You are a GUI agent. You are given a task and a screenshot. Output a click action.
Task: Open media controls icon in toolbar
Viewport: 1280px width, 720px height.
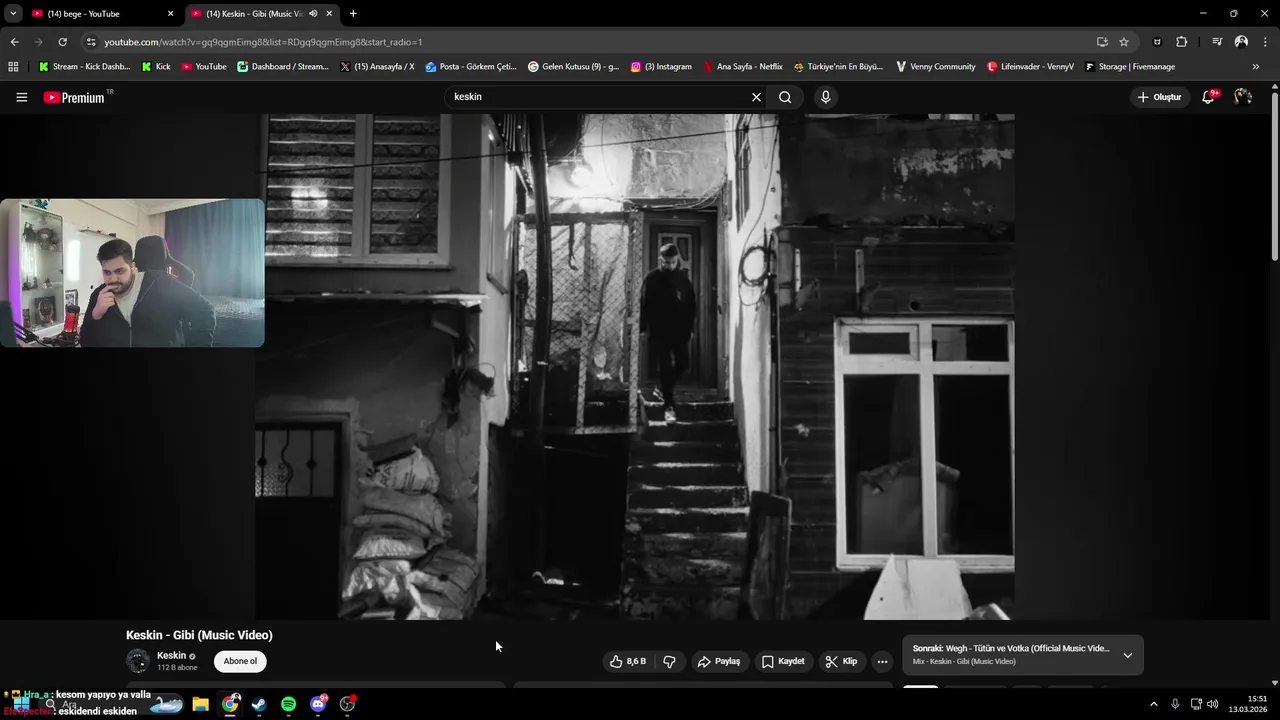point(1217,42)
